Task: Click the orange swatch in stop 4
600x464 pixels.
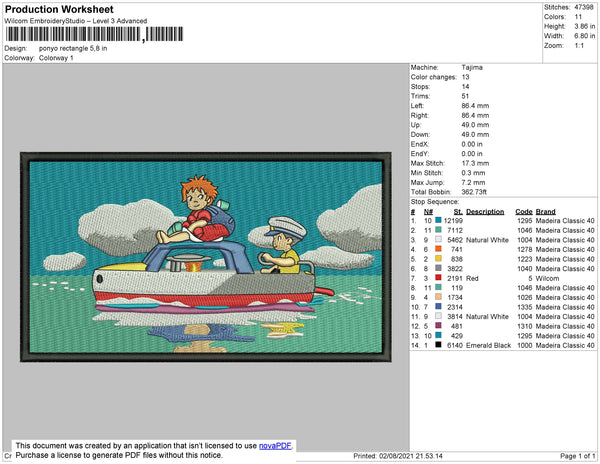Action: click(438, 249)
